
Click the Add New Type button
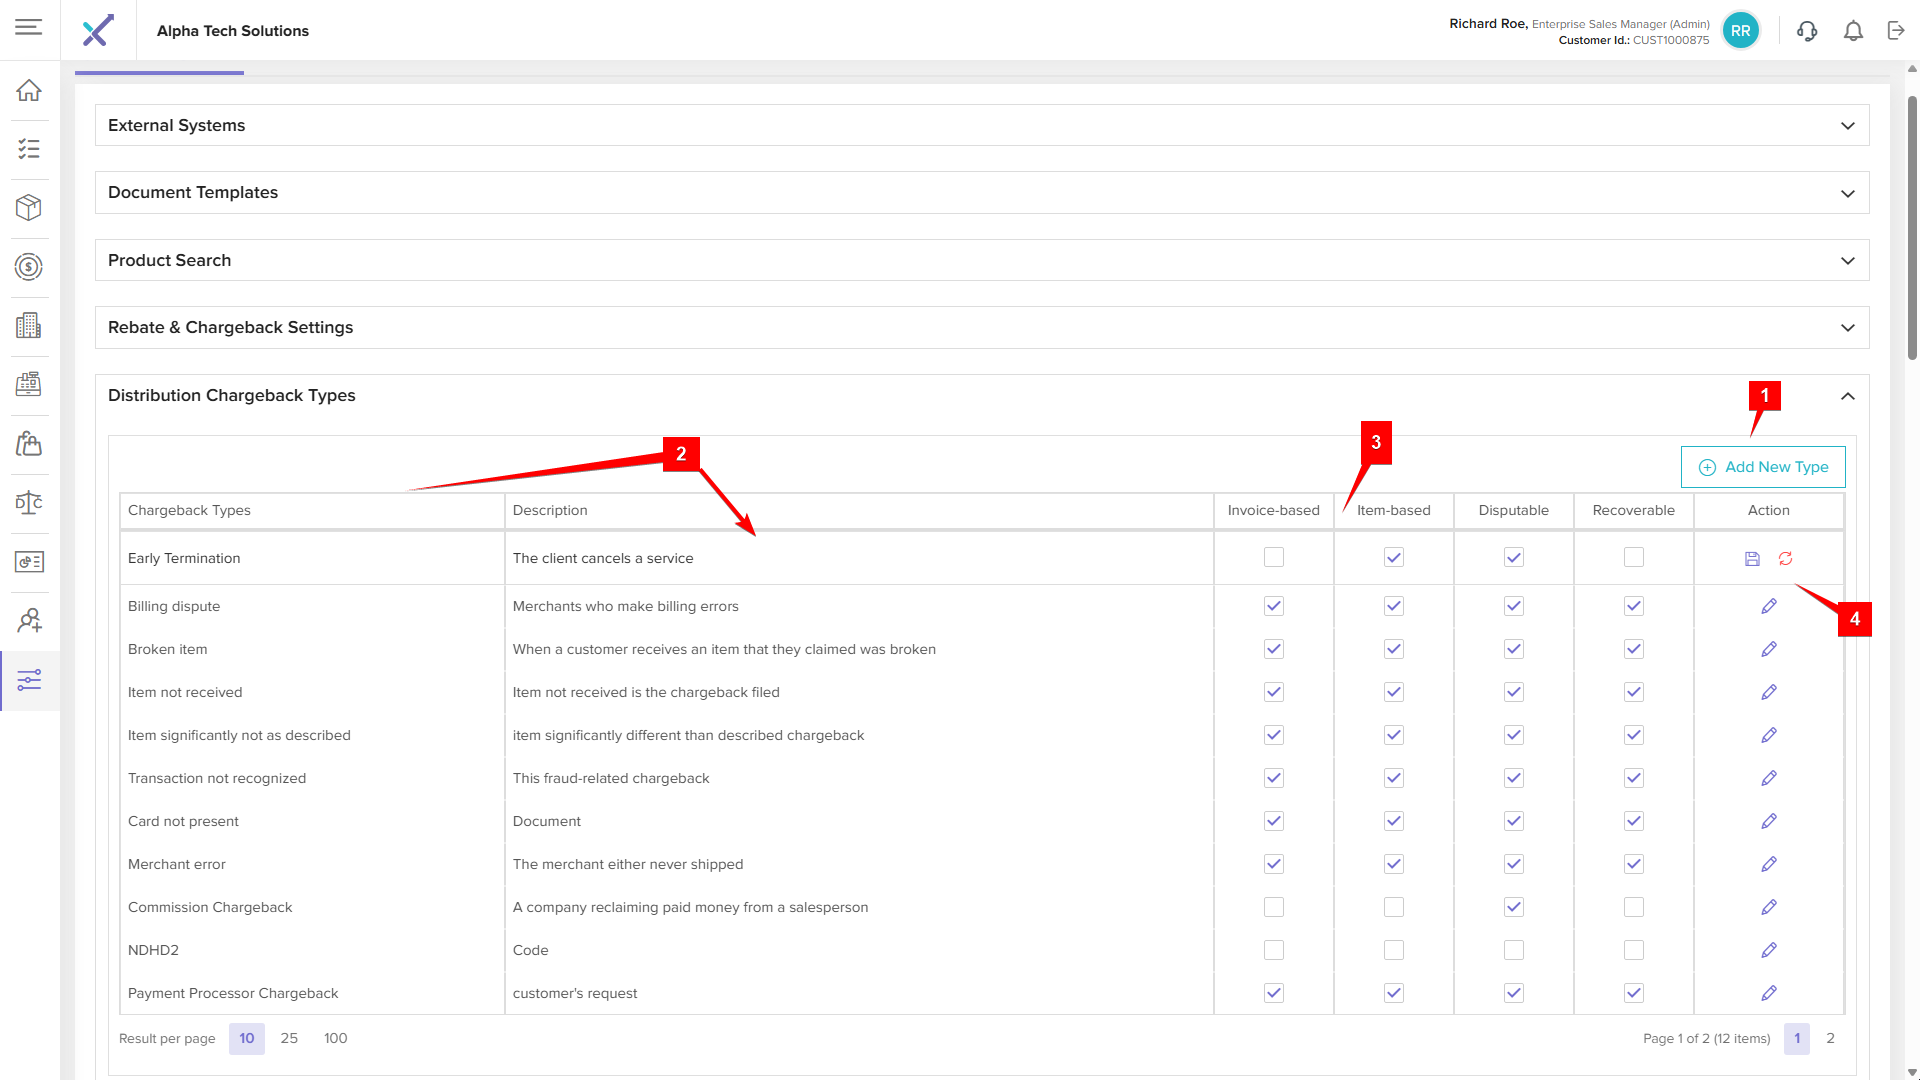(1763, 467)
